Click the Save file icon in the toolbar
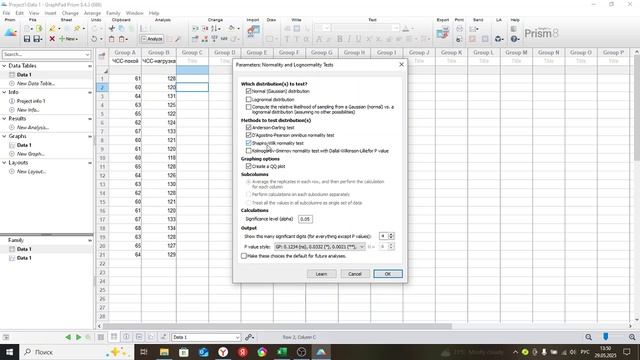Viewport: 640px width, 360px height. click(27, 39)
